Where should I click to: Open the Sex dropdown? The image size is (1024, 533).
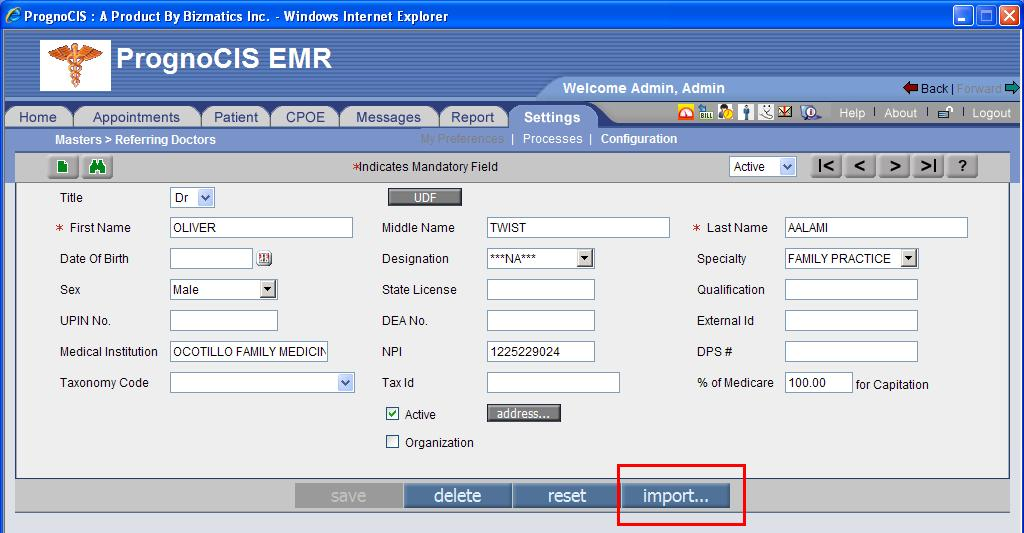tap(223, 289)
